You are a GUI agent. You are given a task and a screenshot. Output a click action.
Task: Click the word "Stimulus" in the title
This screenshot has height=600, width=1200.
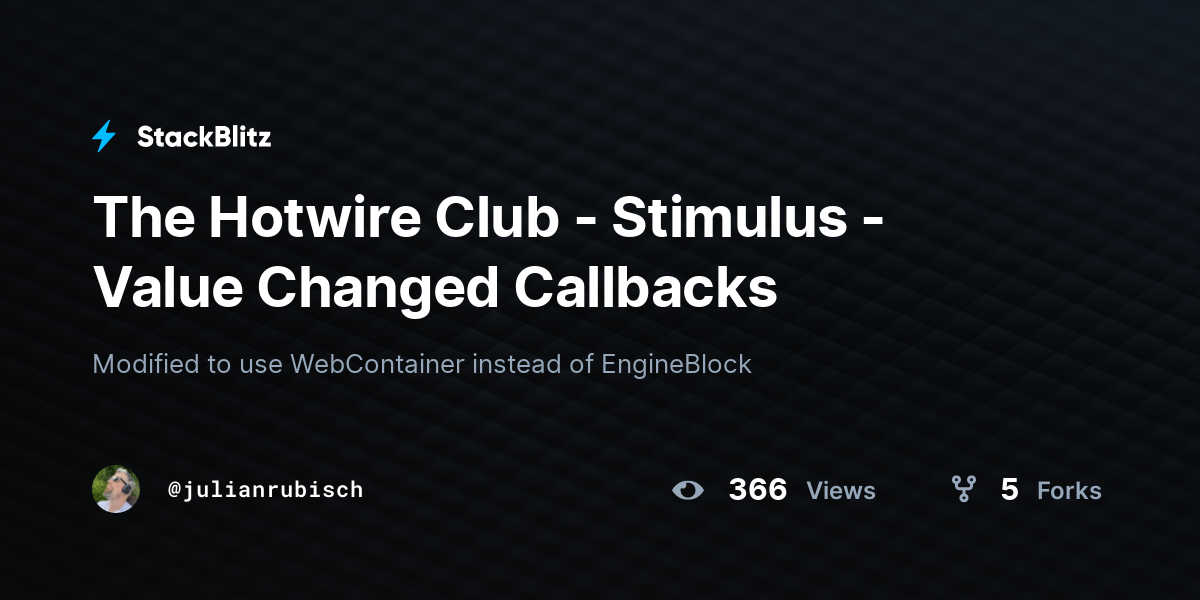point(729,219)
